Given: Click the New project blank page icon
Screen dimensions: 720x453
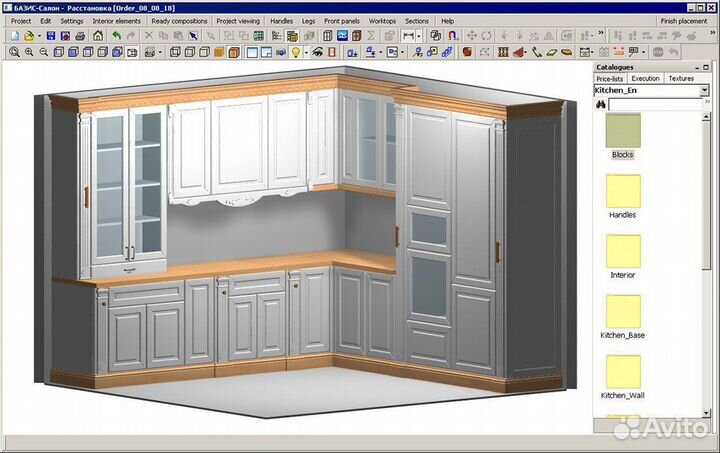Looking at the screenshot, I should (14, 36).
